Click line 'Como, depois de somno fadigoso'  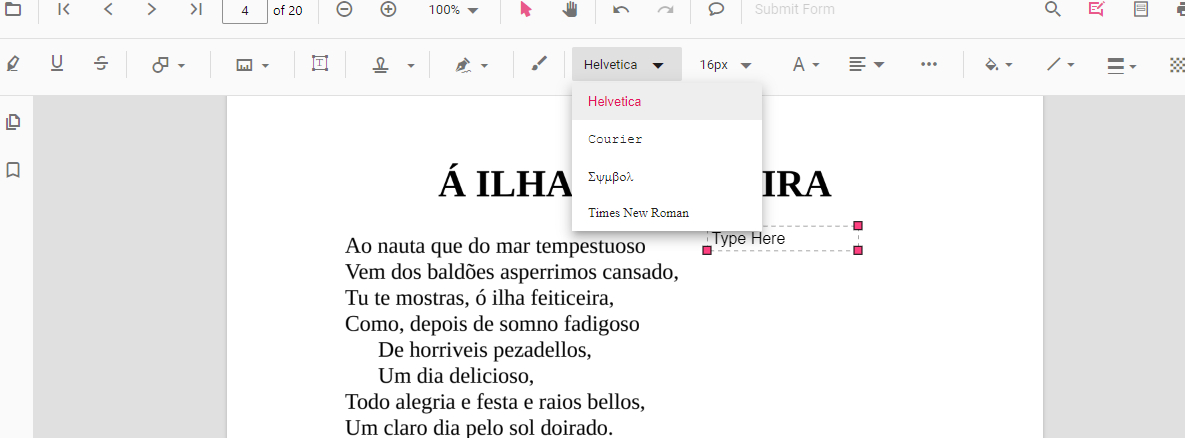tap(492, 324)
